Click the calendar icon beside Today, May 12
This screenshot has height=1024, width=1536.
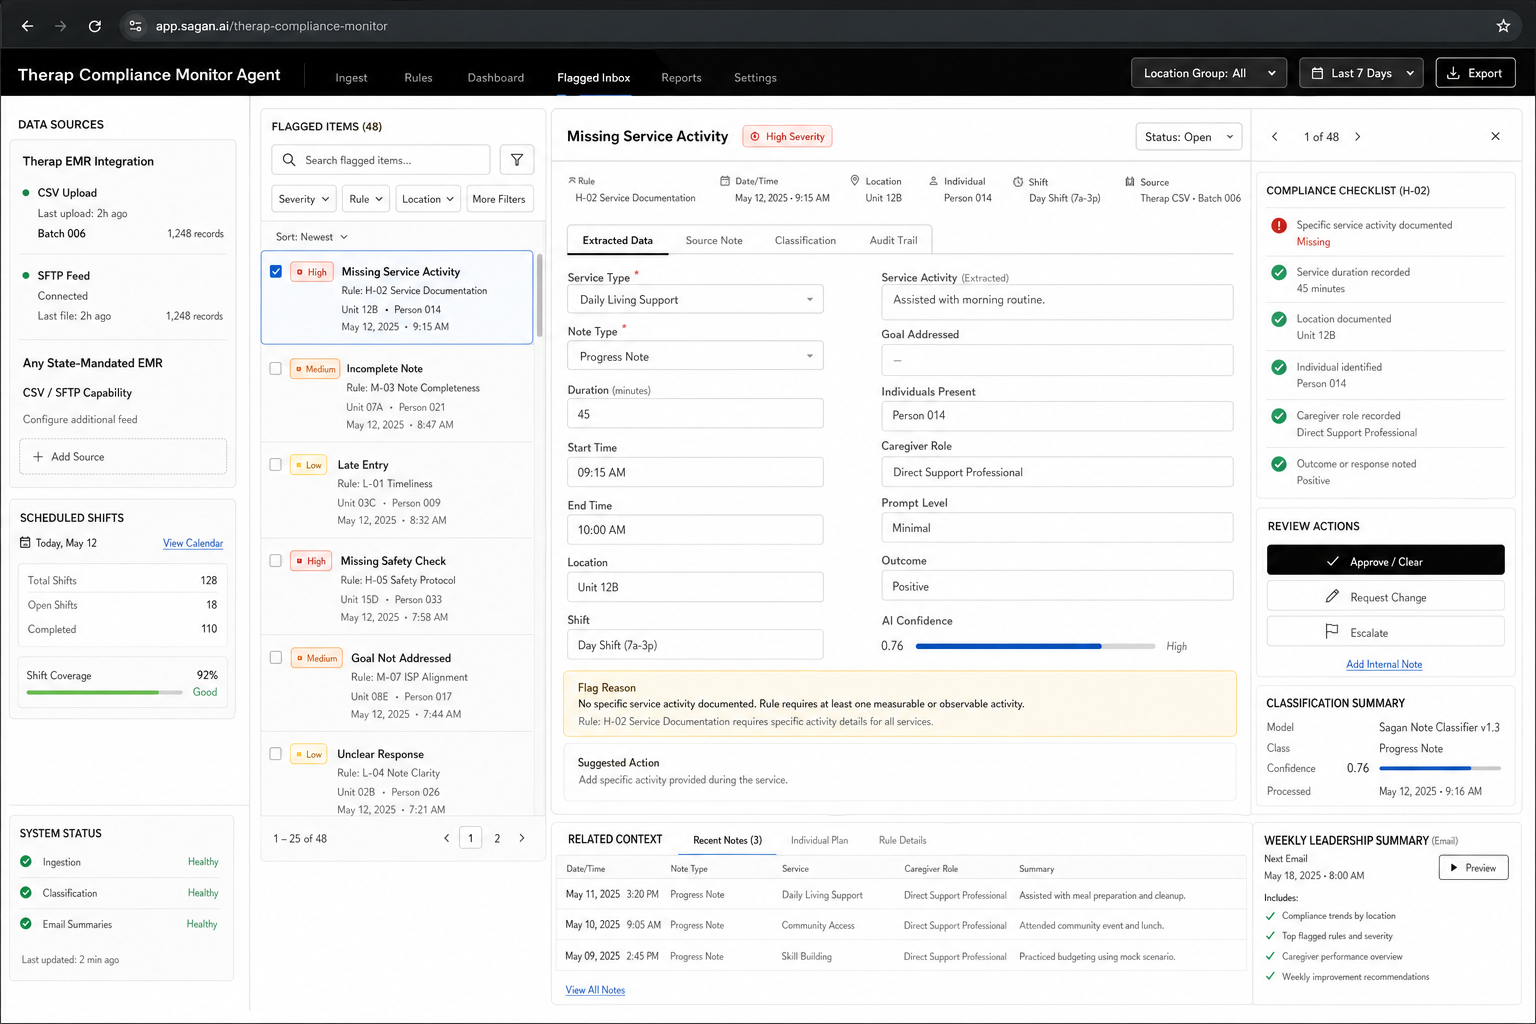pos(26,543)
